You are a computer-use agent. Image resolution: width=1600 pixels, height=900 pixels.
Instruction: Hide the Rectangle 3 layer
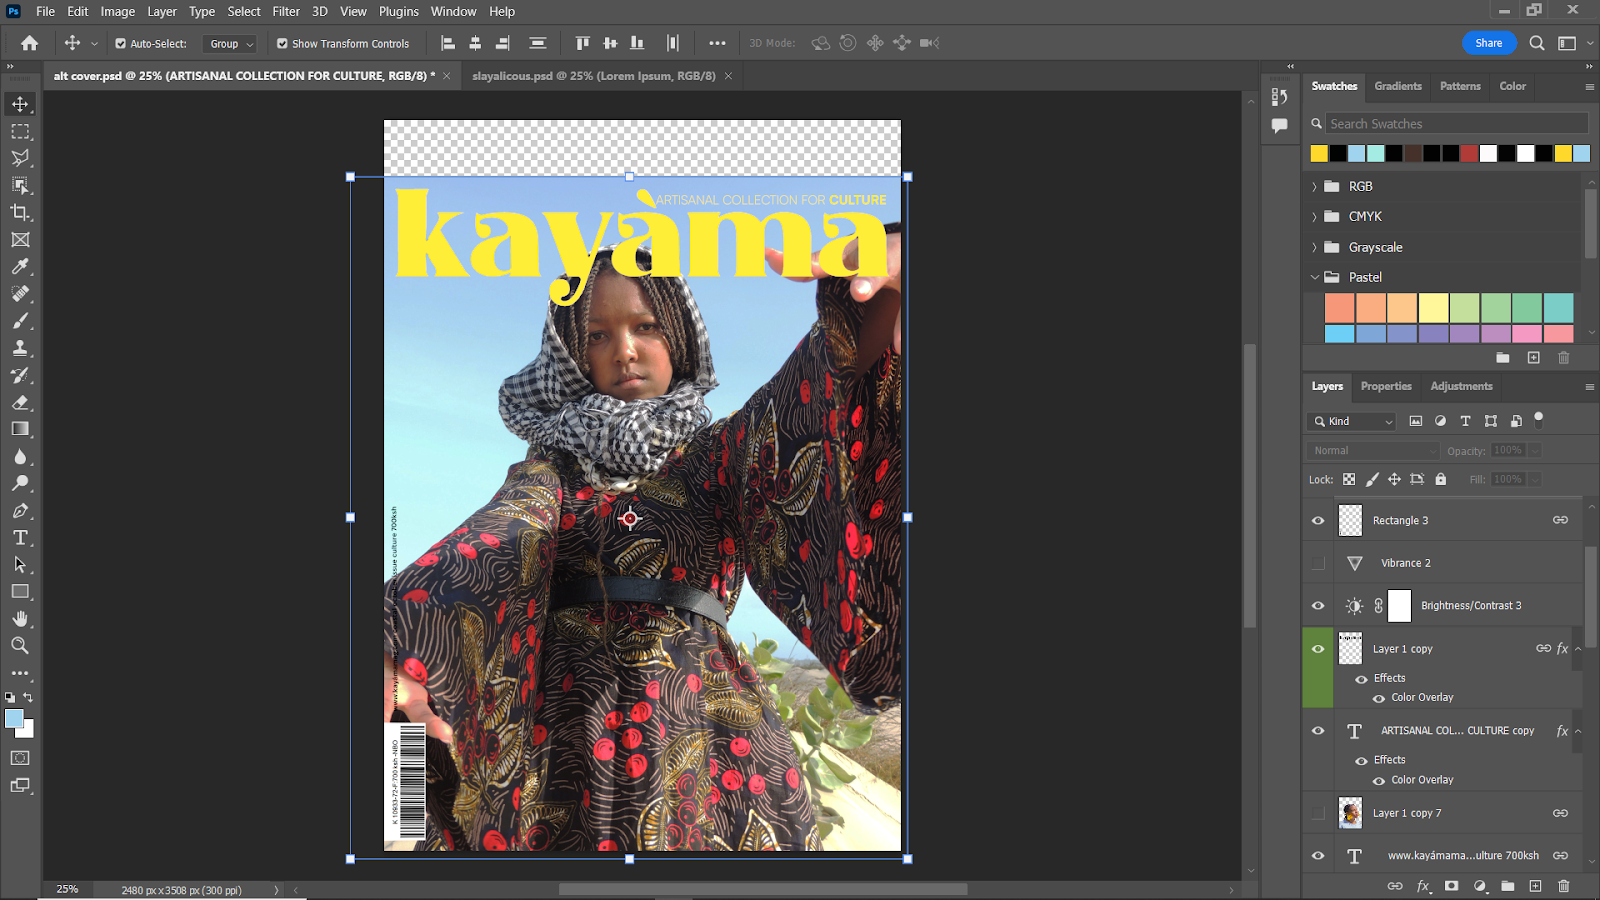(x=1318, y=520)
